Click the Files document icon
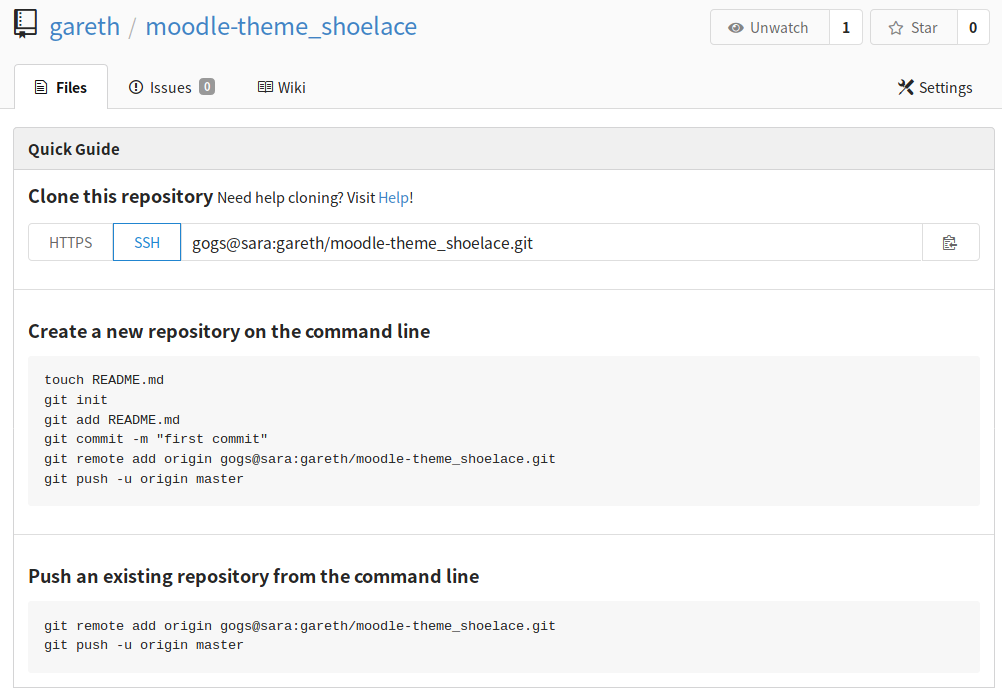Viewport: 1002px width, 695px height. point(41,88)
